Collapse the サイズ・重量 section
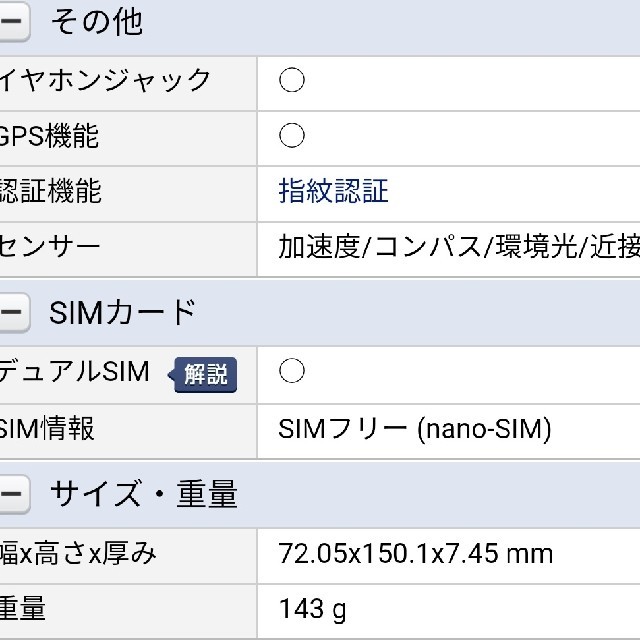 14,493
